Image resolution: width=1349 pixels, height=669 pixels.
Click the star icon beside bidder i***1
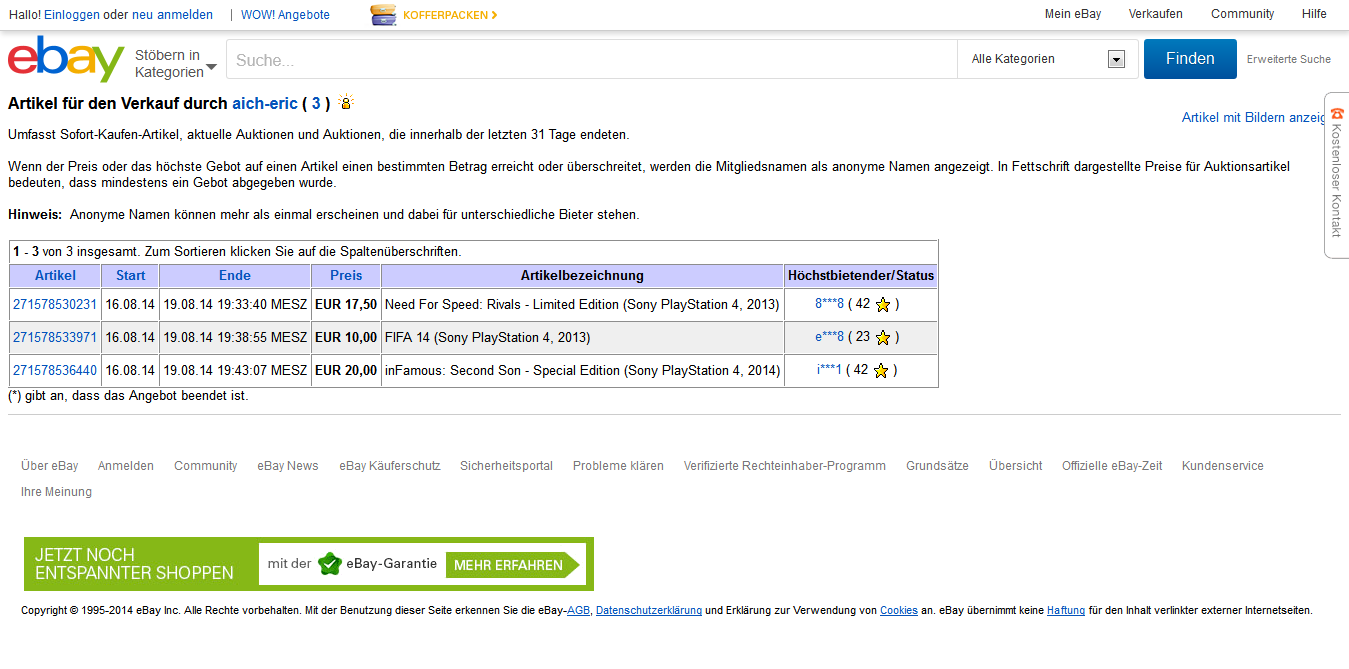click(x=880, y=371)
